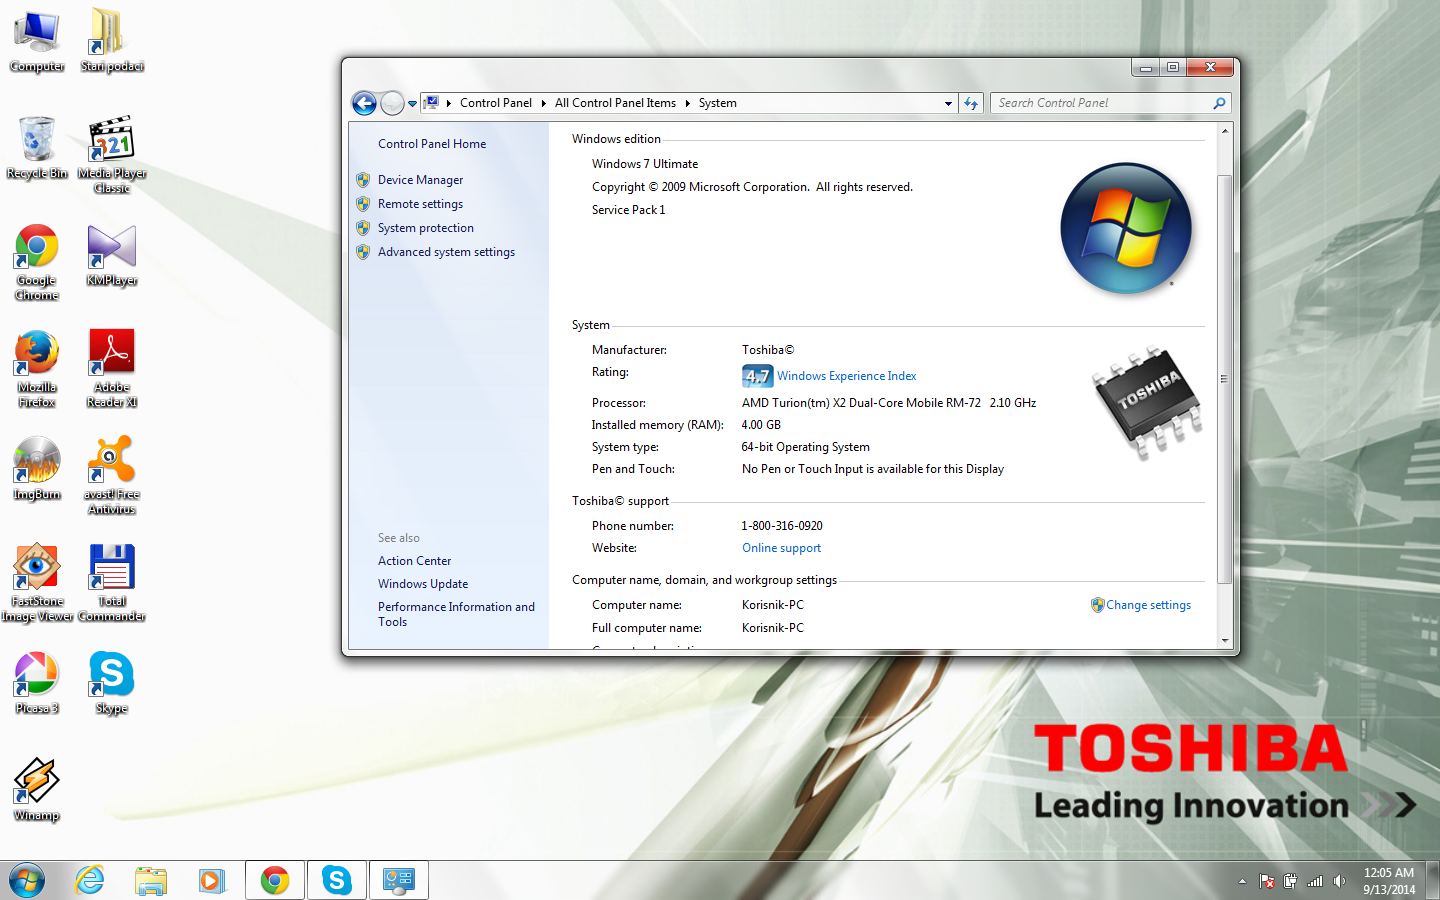This screenshot has width=1440, height=900.
Task: Click the Skype taskbar button
Action: (x=337, y=880)
